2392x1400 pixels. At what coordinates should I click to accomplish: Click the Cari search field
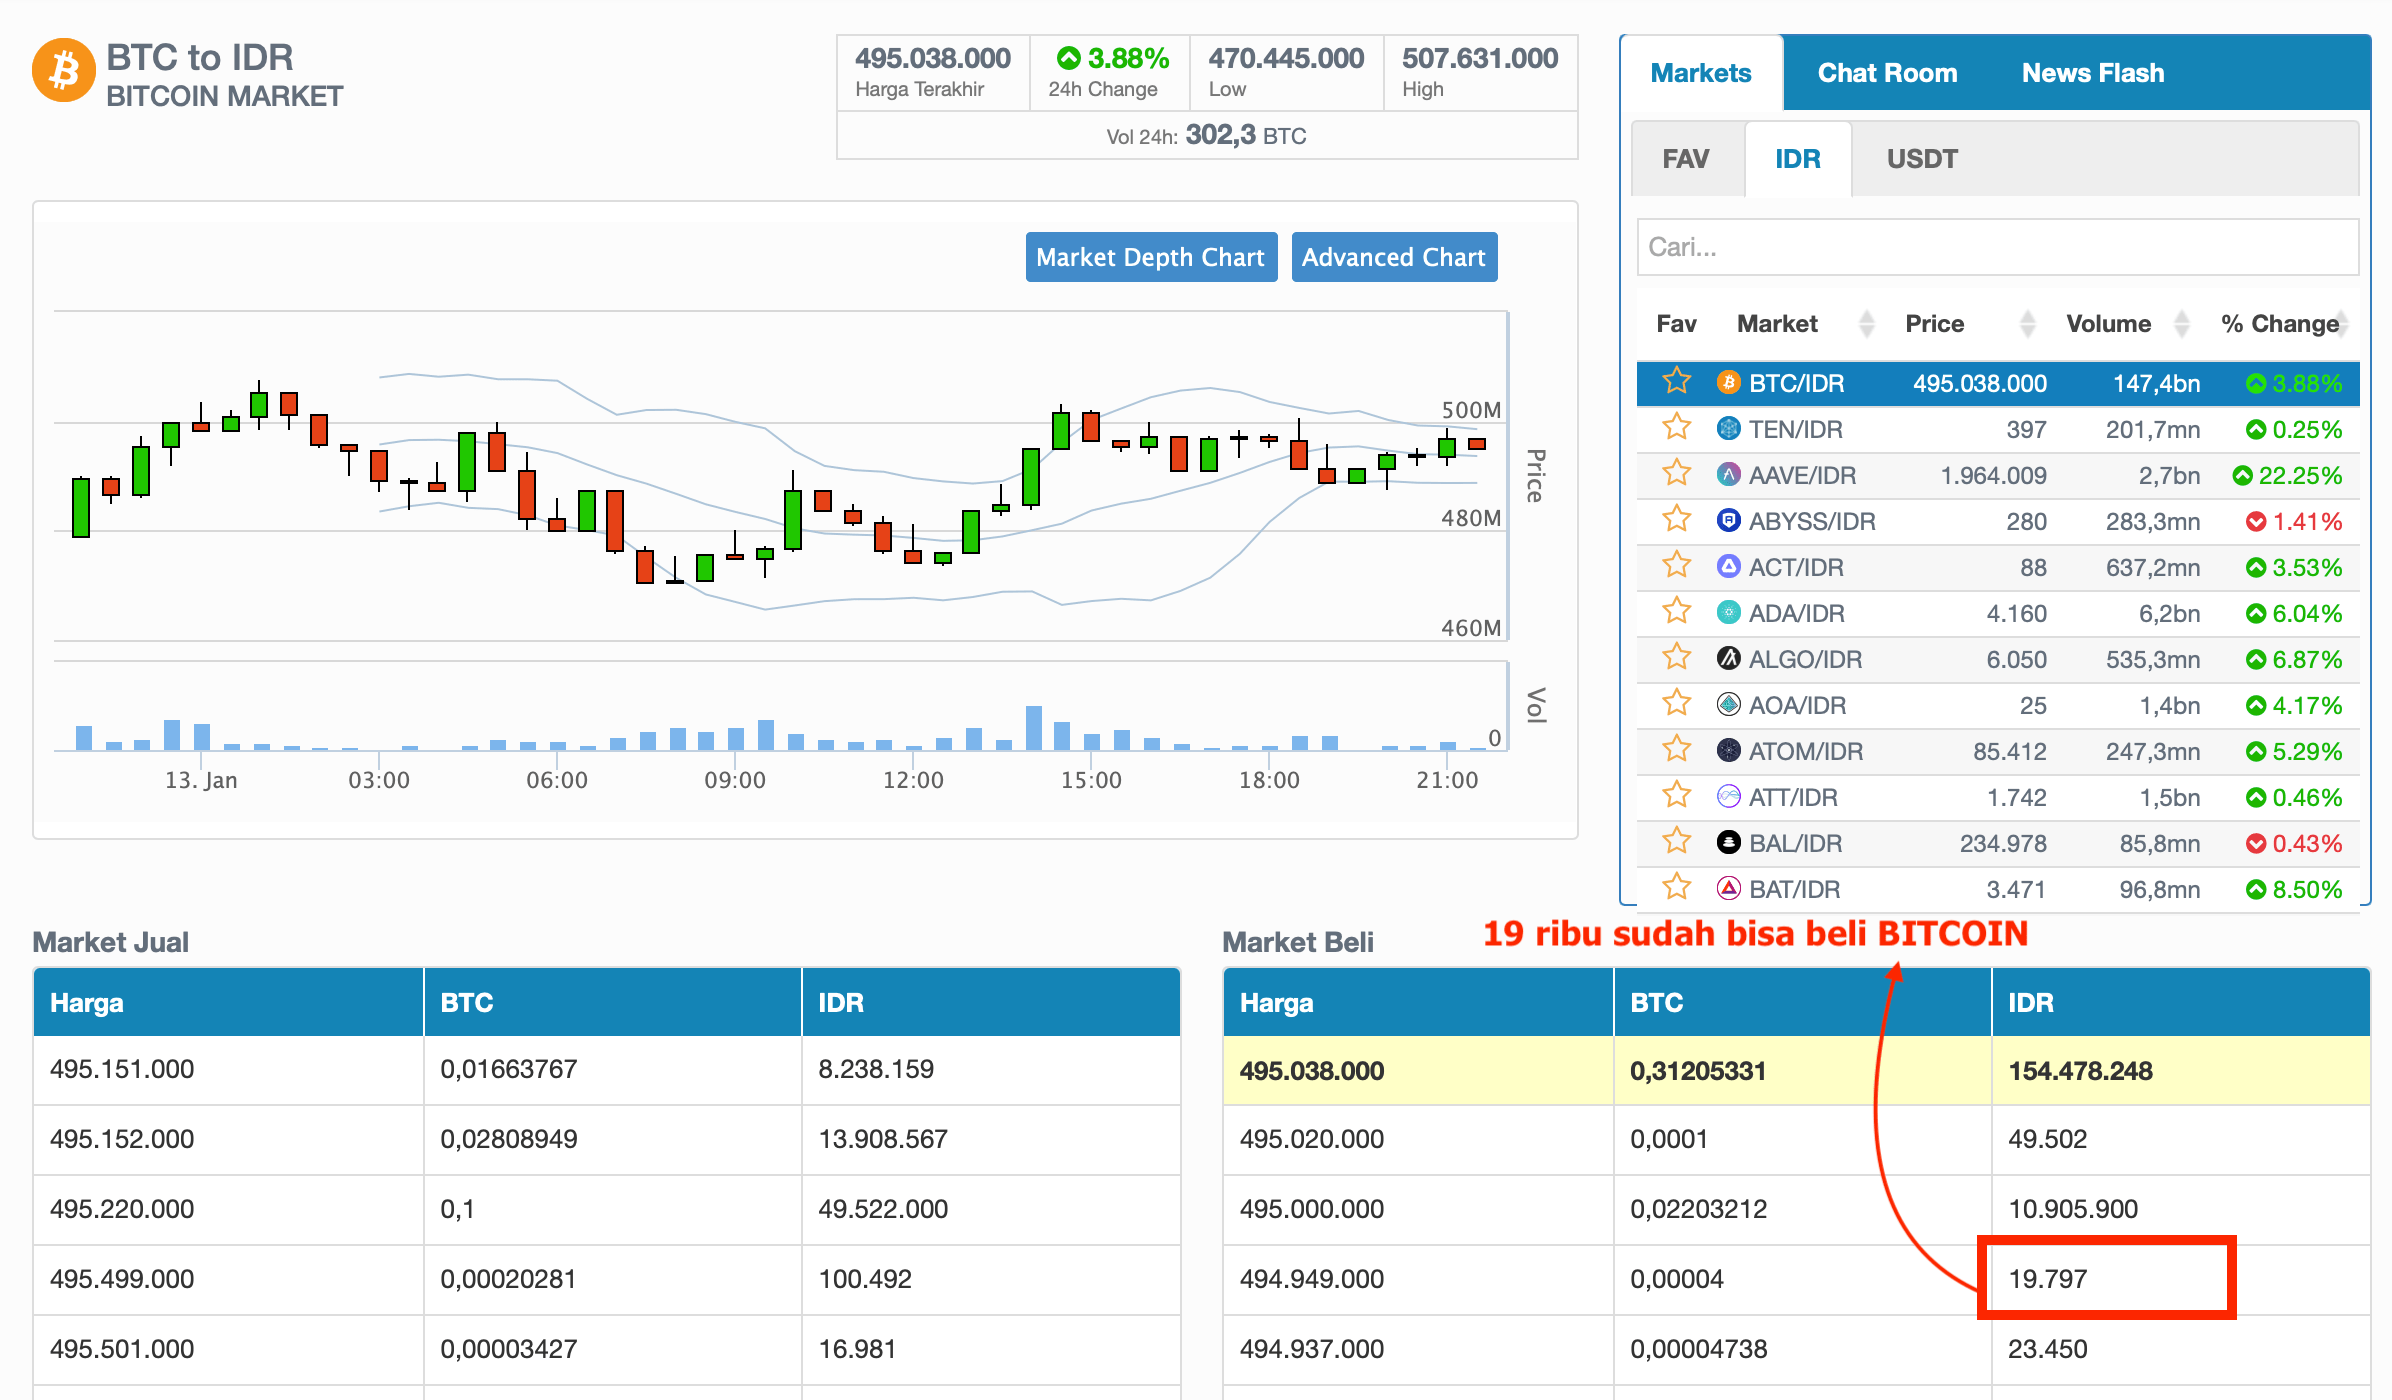click(x=1997, y=247)
